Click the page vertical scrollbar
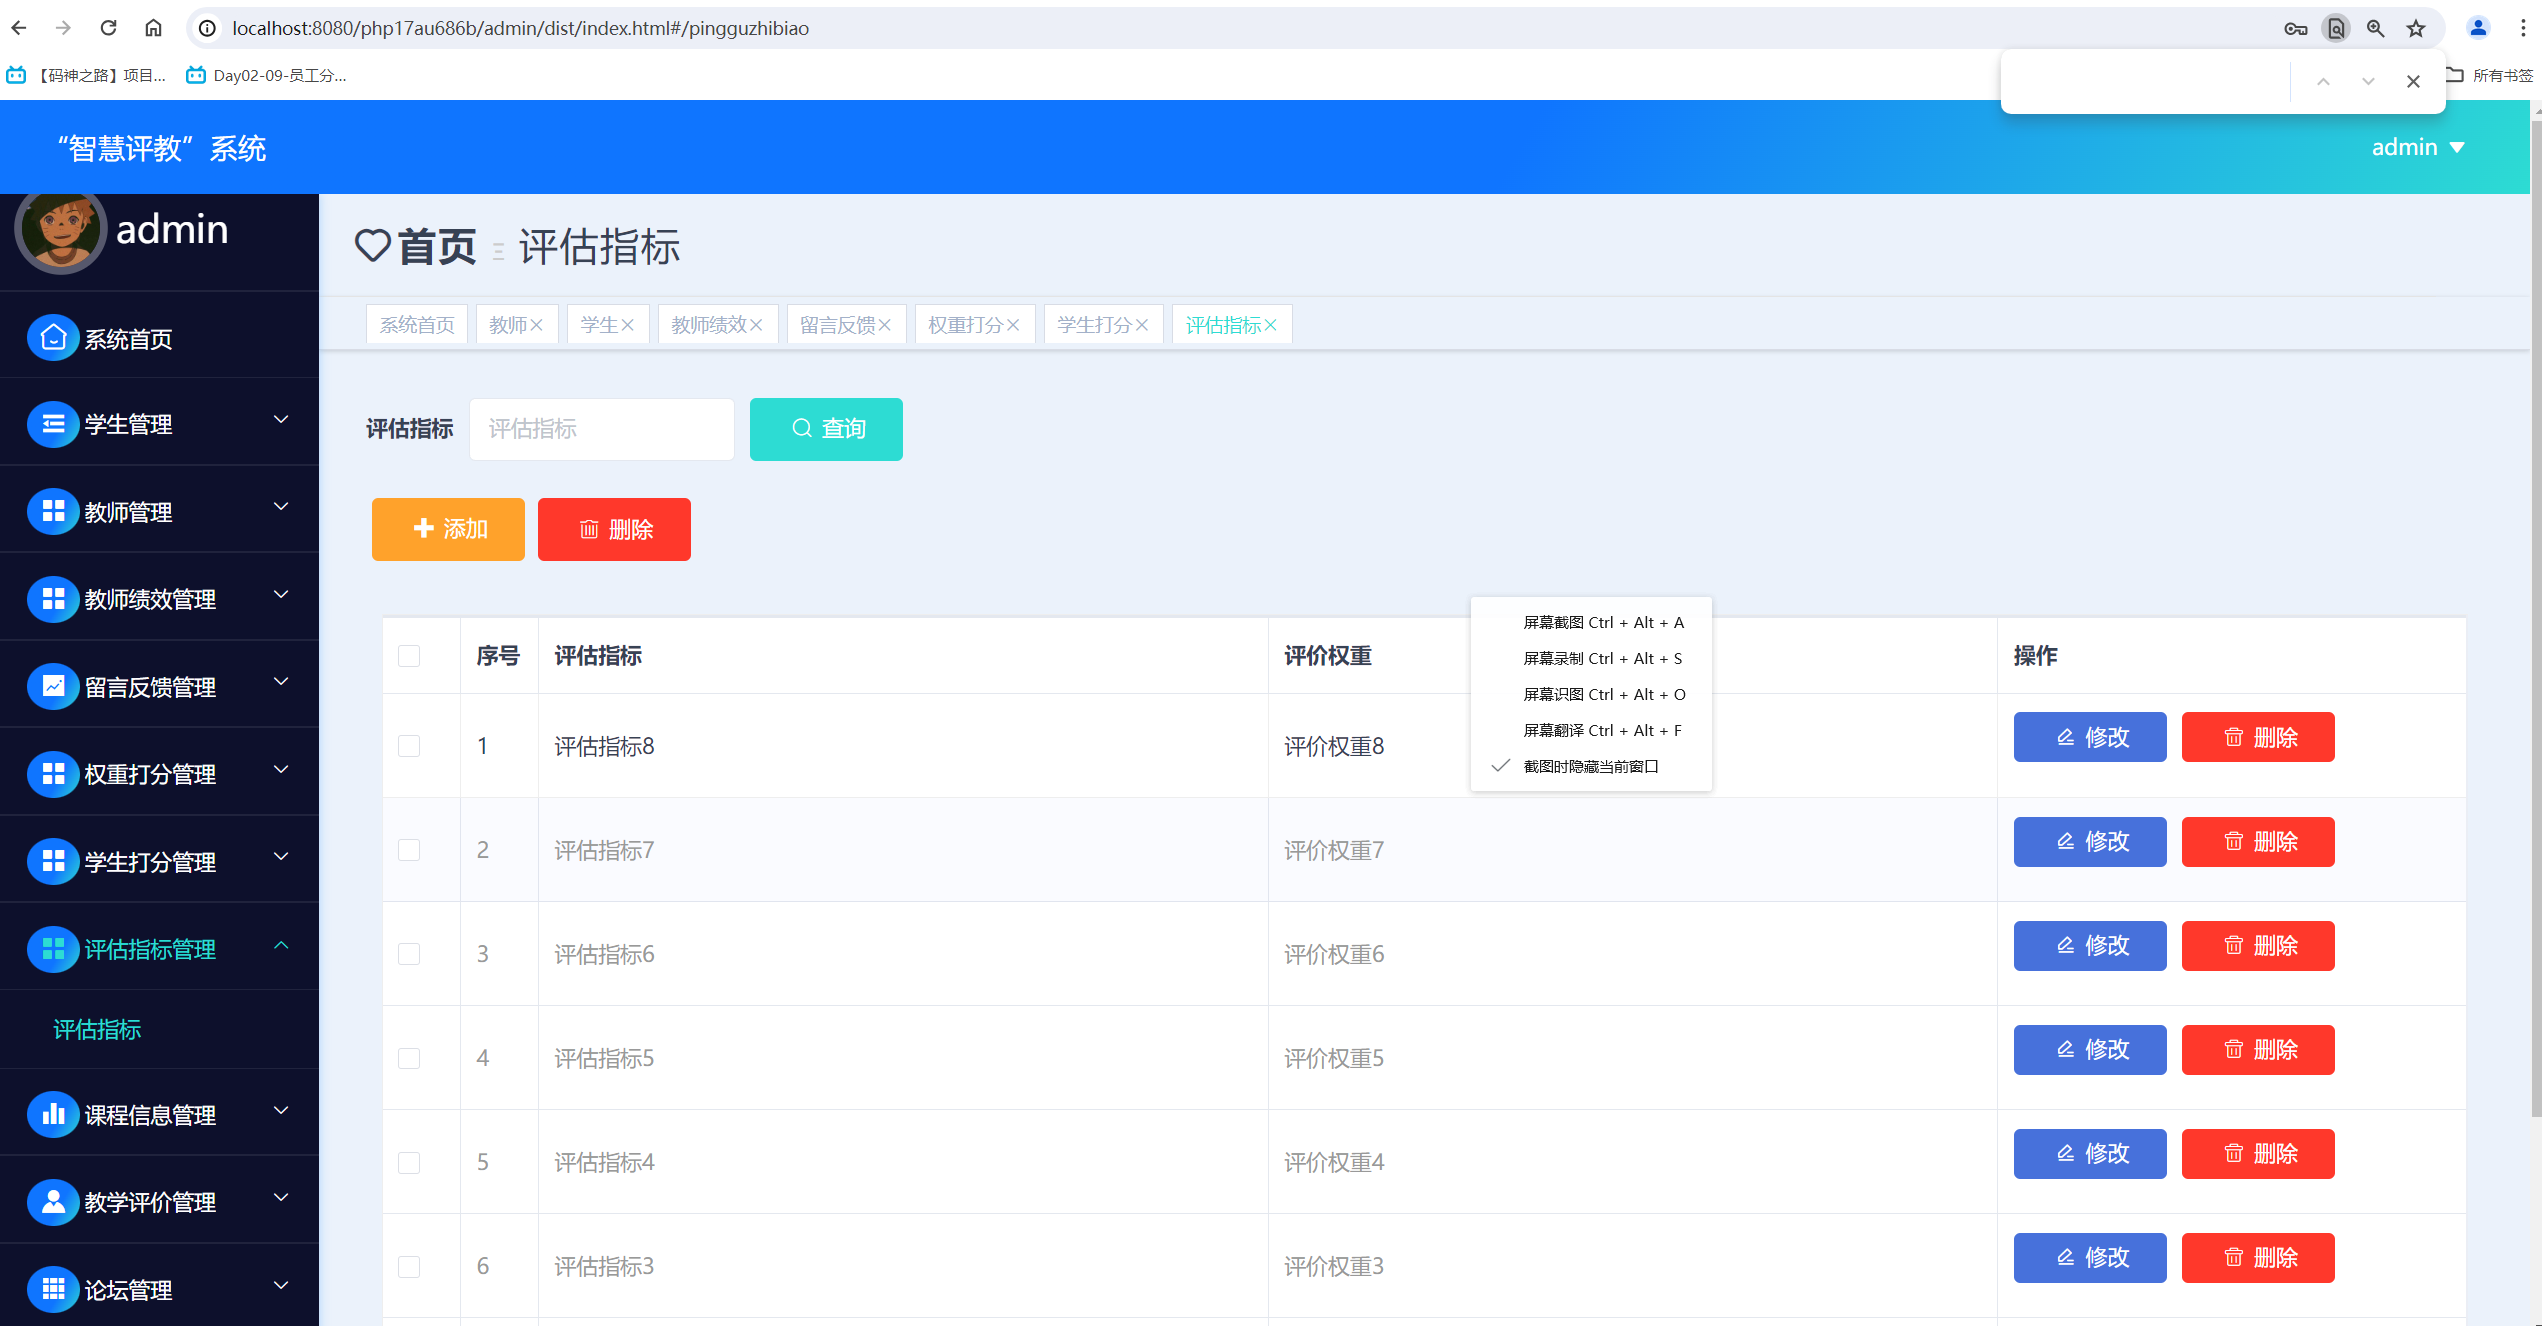This screenshot has width=2542, height=1326. [x=2535, y=620]
